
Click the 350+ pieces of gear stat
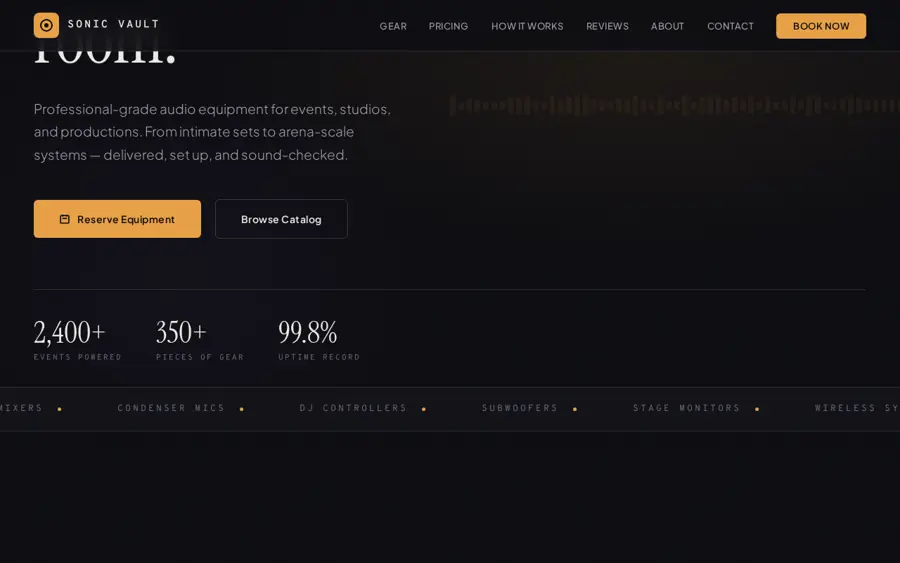pyautogui.click(x=200, y=340)
